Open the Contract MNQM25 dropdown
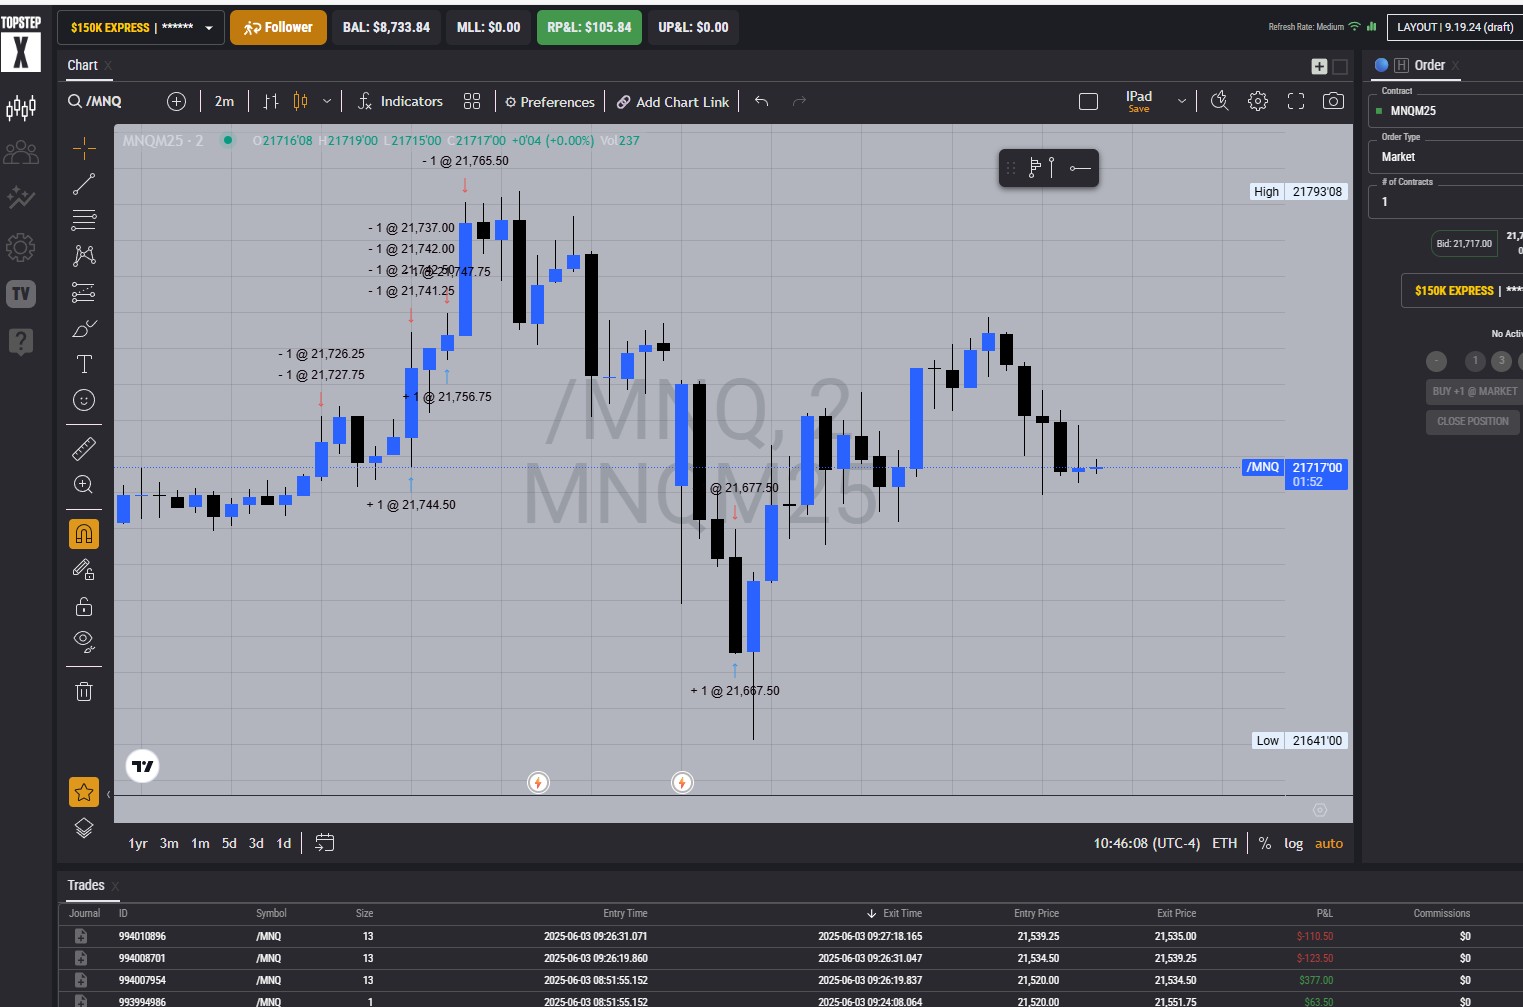The image size is (1523, 1007). click(1447, 111)
